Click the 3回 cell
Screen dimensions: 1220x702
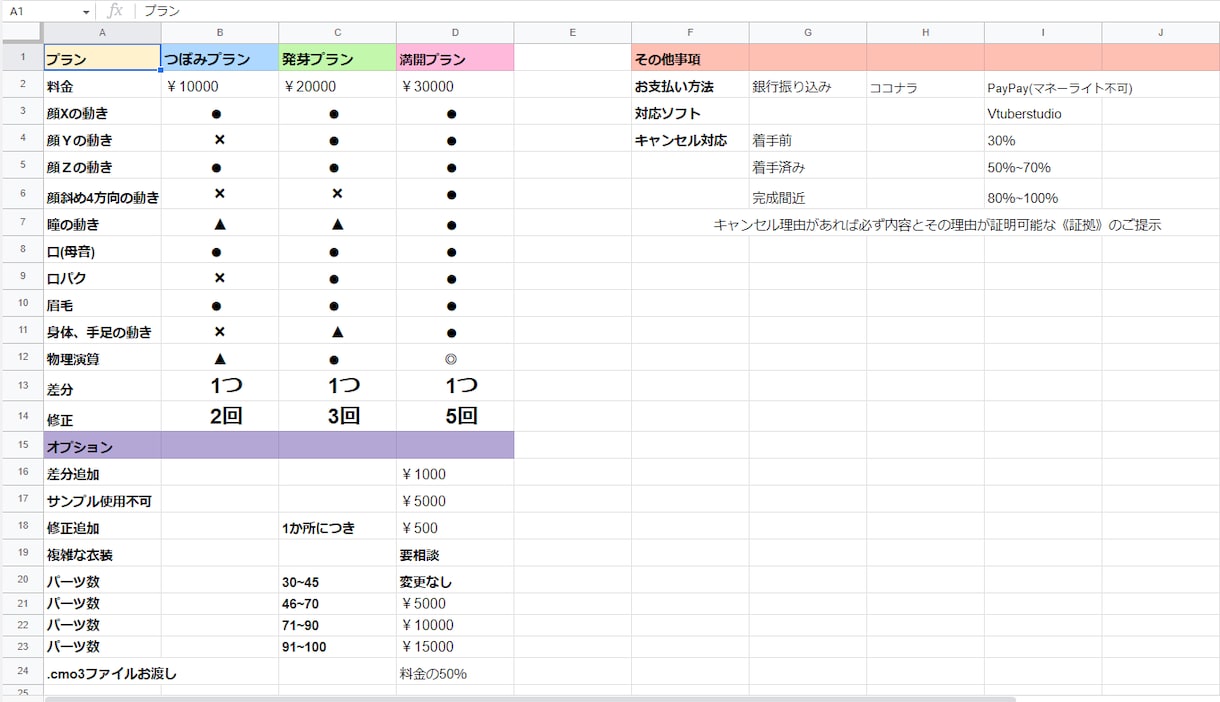click(x=338, y=416)
